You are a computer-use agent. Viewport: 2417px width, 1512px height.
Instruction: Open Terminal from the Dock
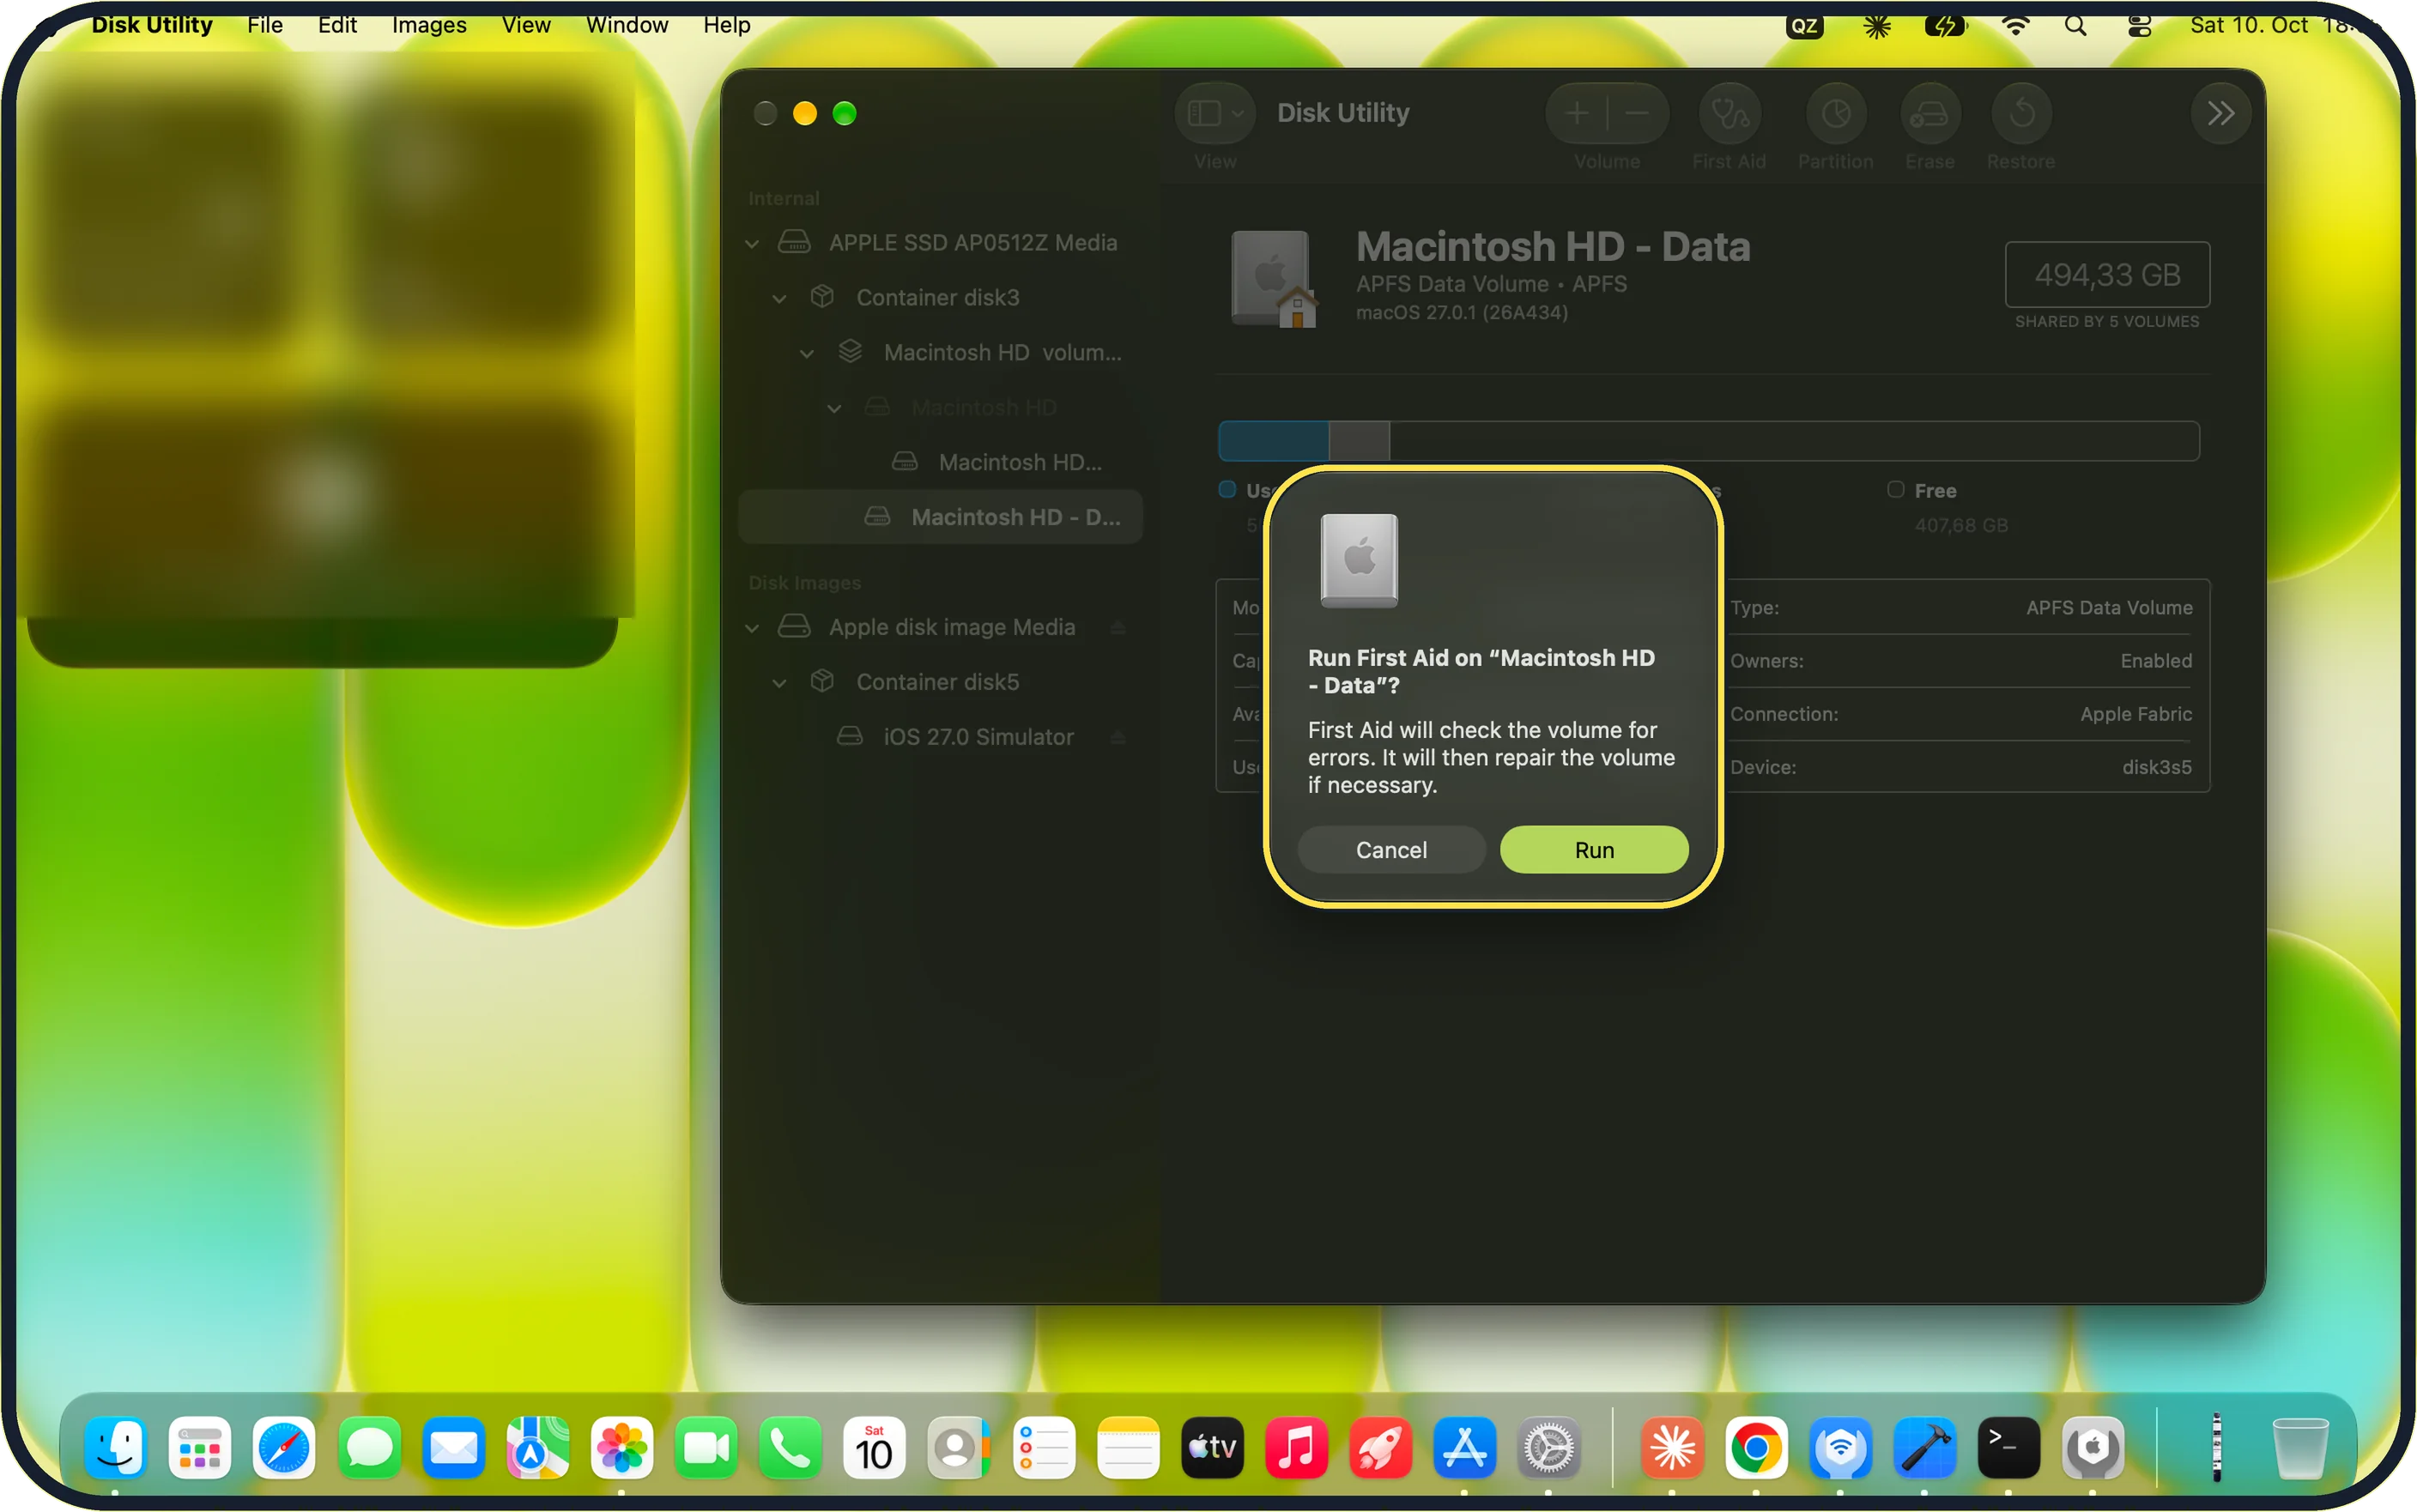[x=2008, y=1447]
